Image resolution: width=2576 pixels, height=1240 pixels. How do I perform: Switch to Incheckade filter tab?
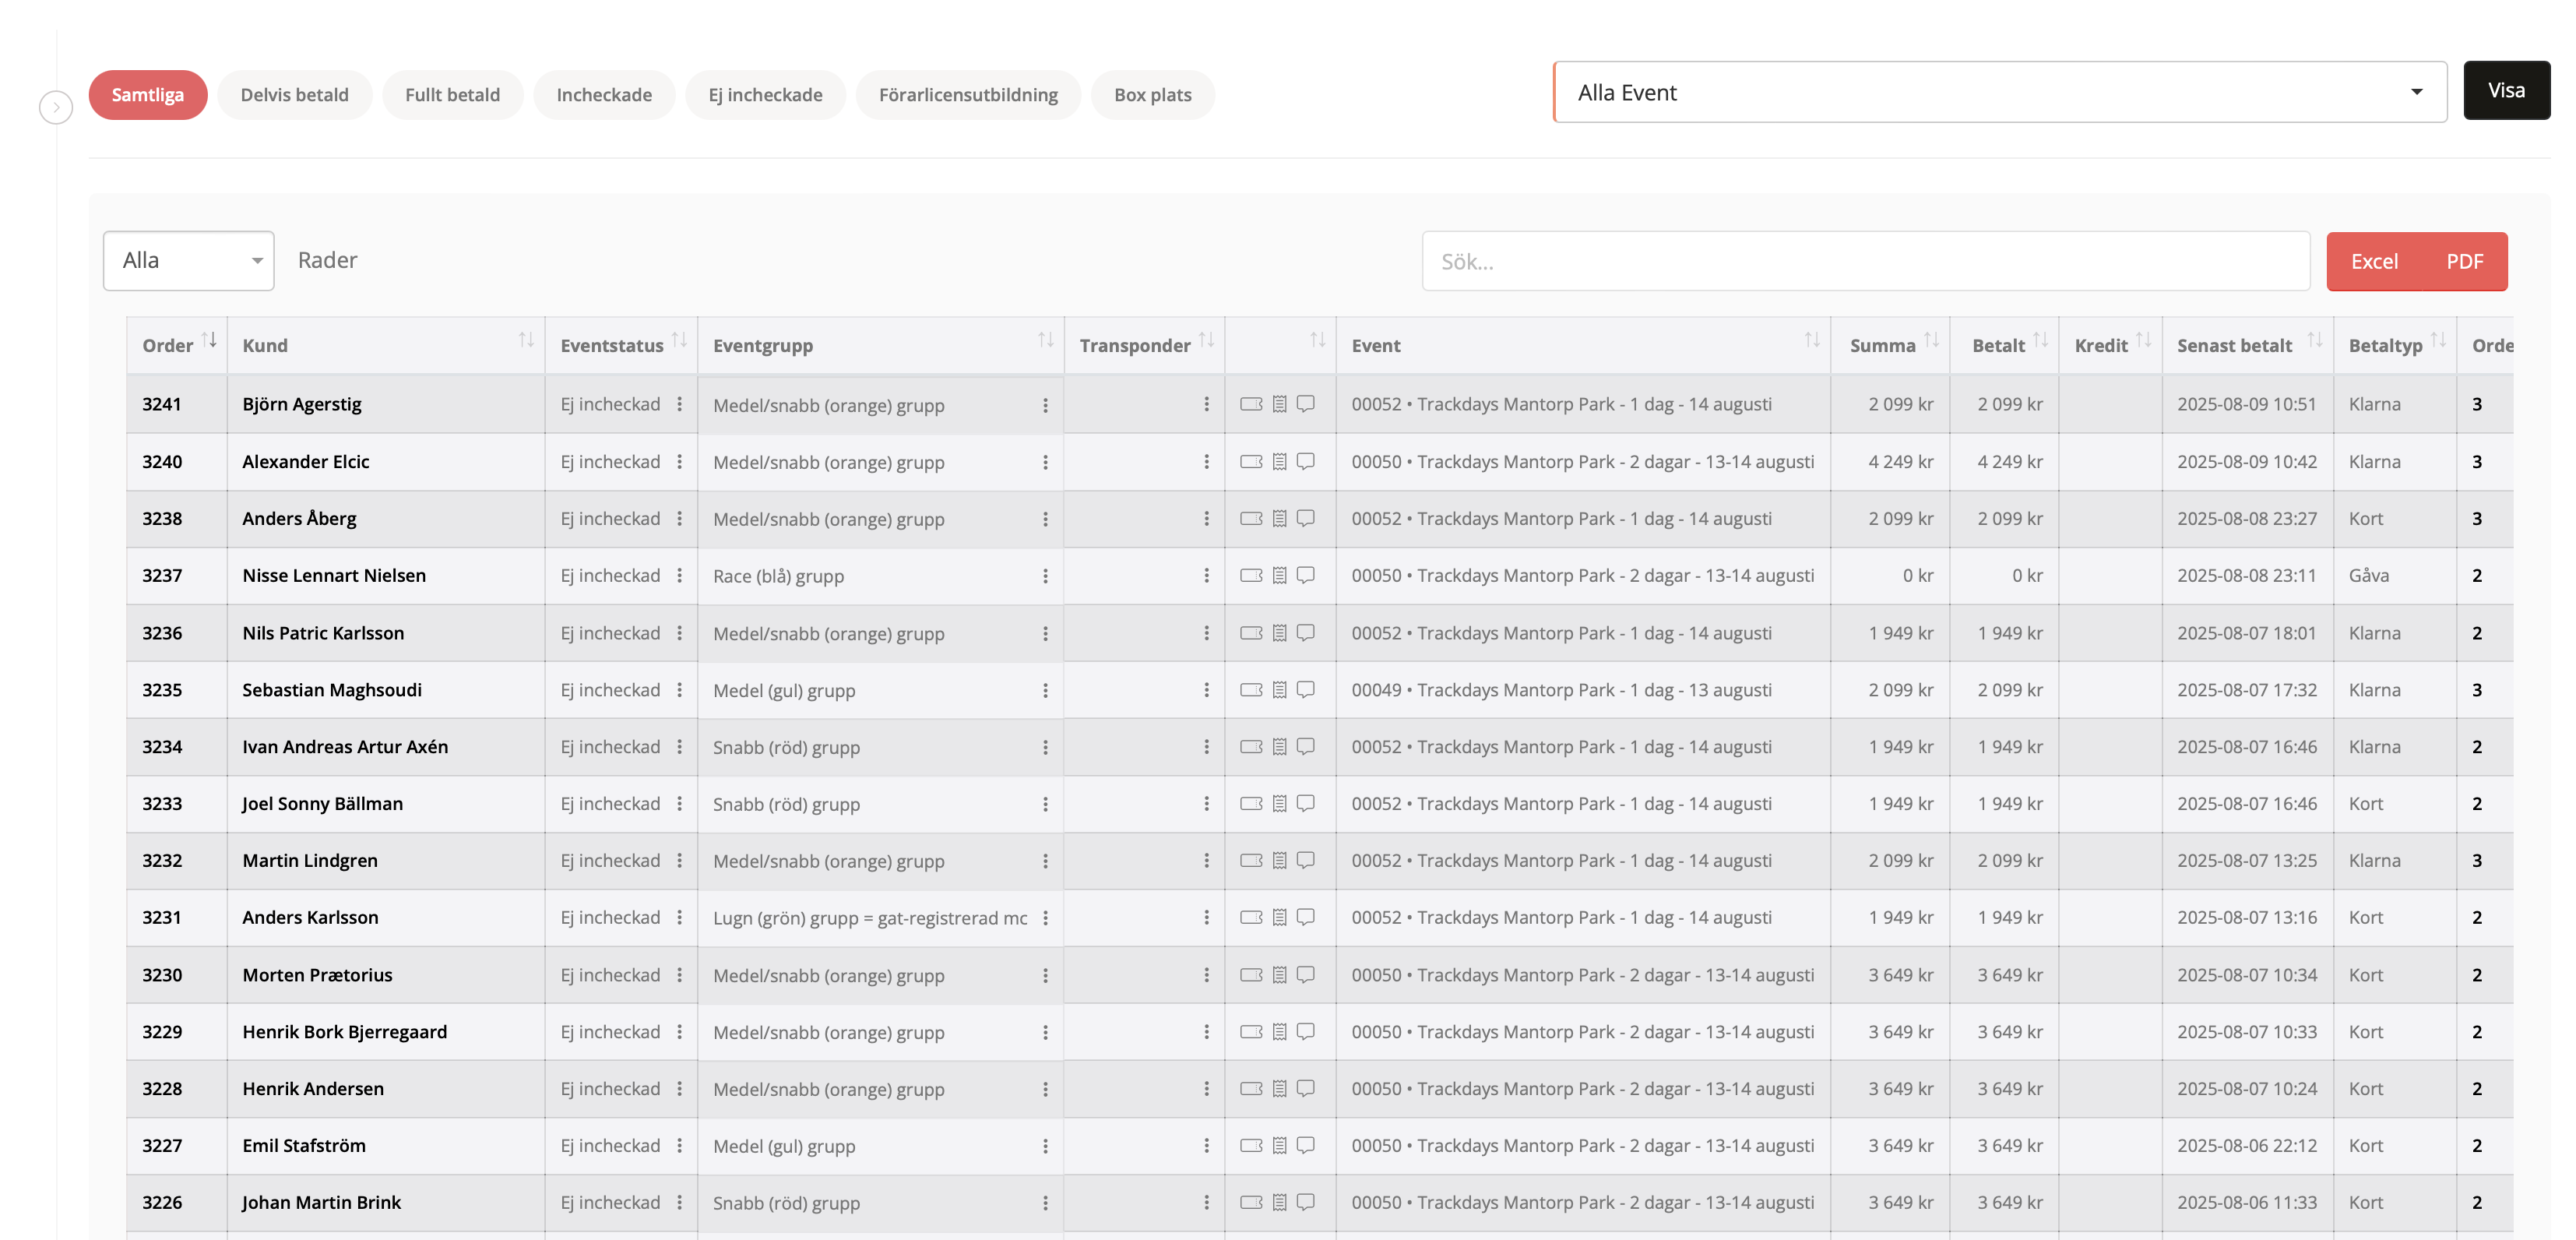click(x=604, y=95)
